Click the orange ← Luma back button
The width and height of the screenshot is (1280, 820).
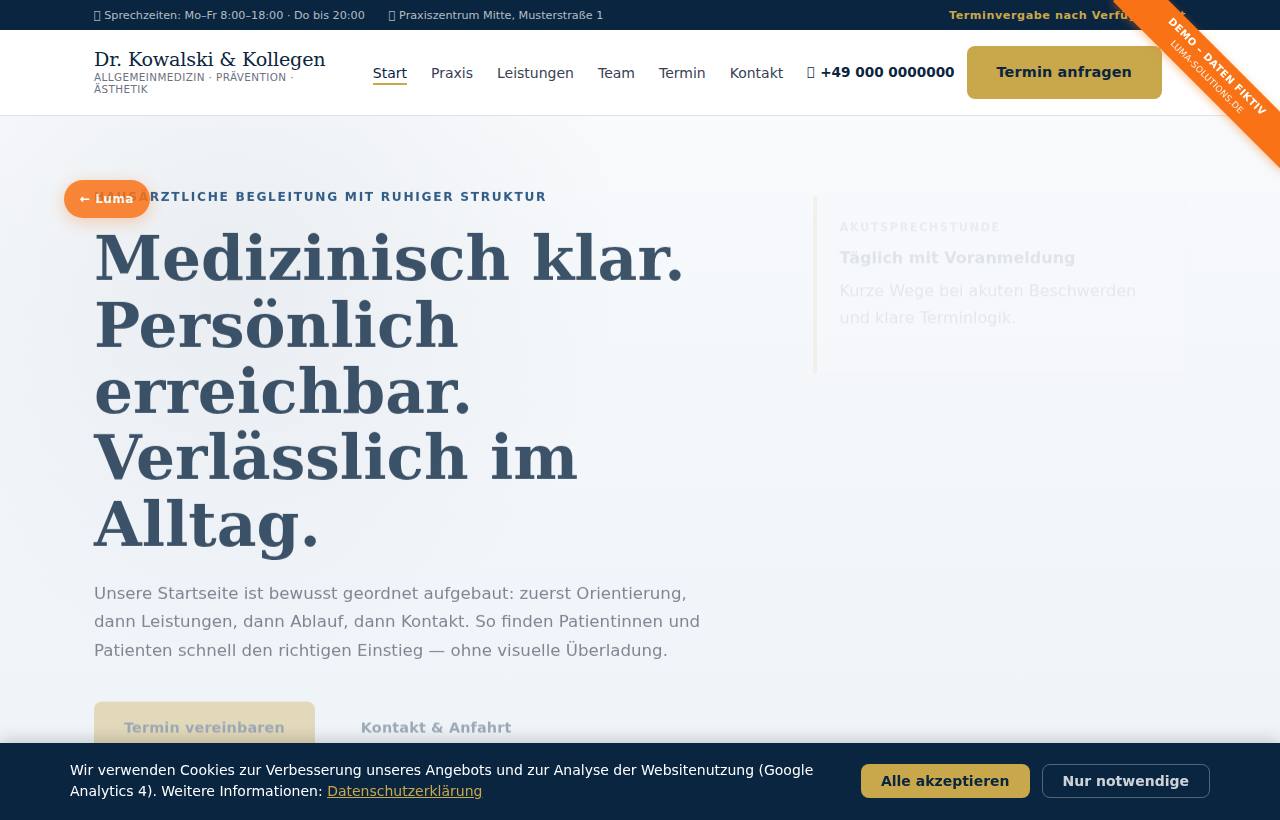point(107,199)
